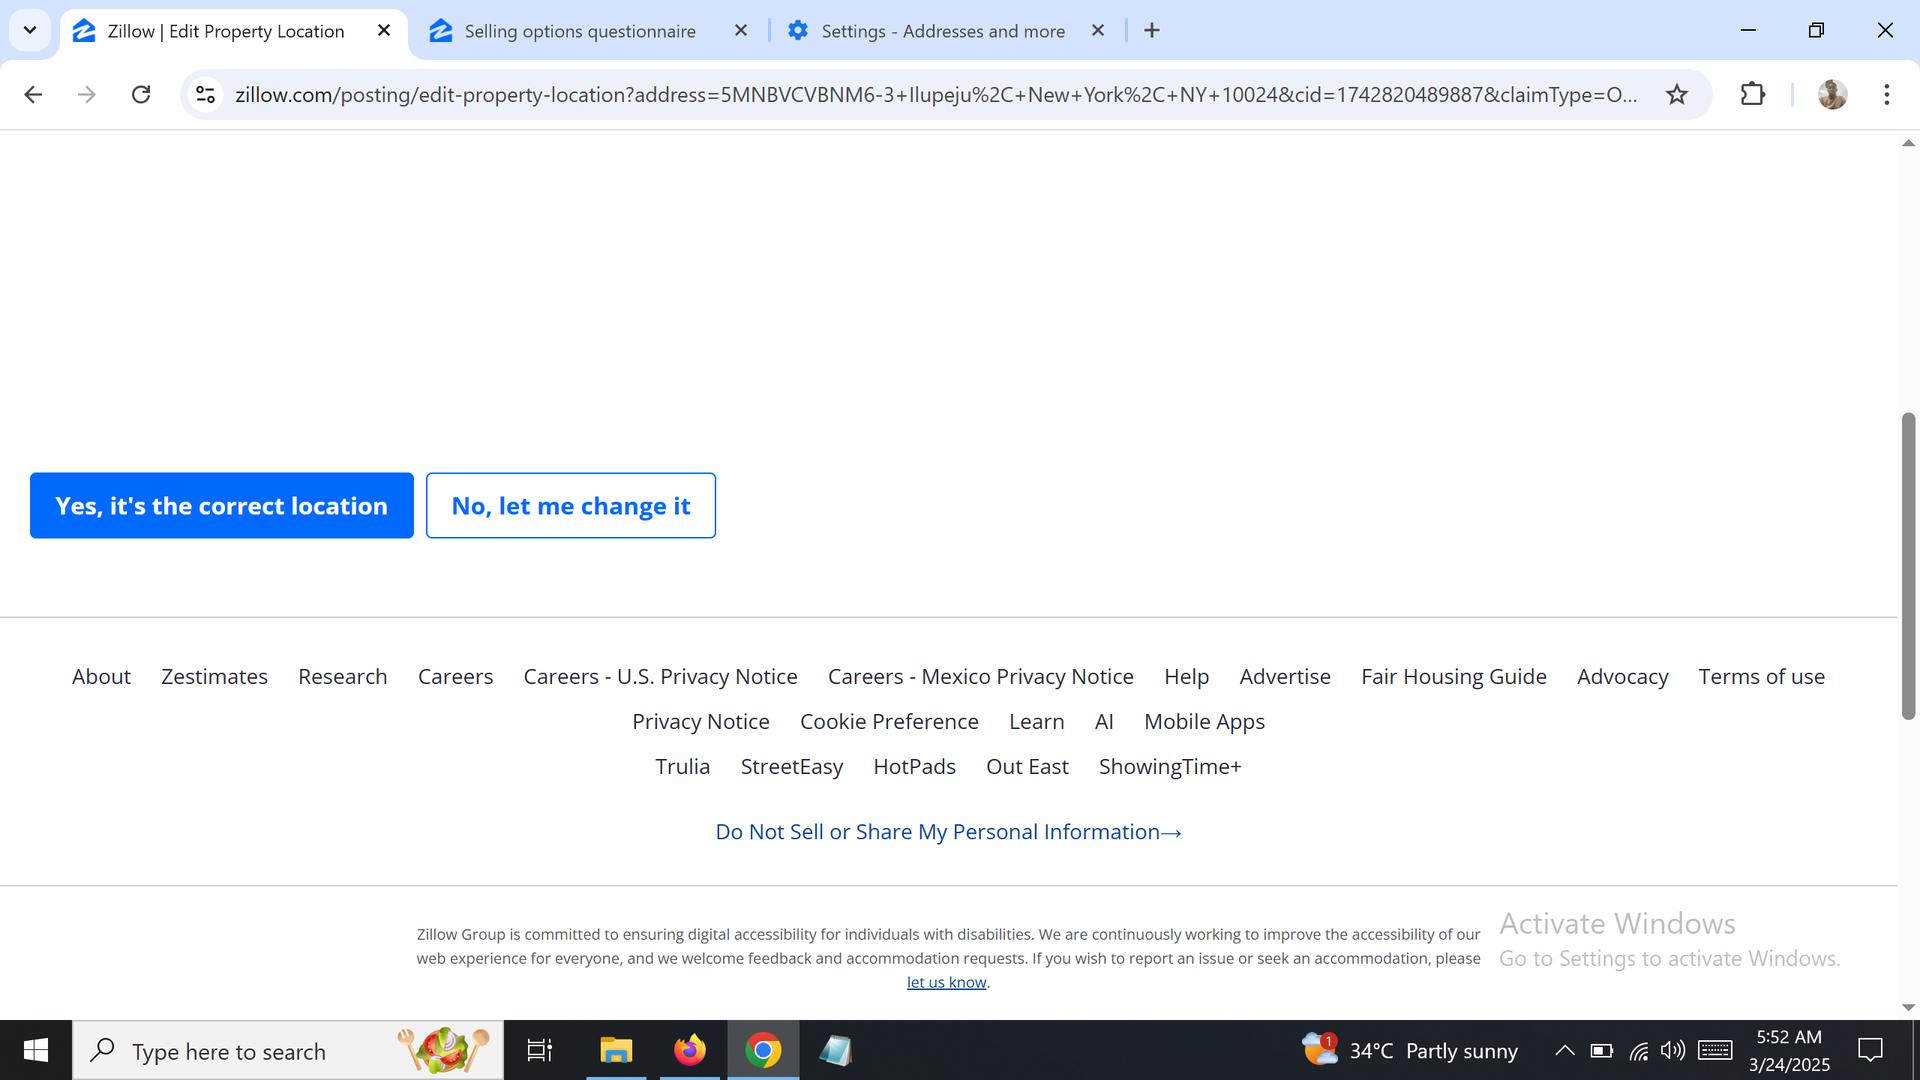
Task: Reload the current Zillow page
Action: (141, 94)
